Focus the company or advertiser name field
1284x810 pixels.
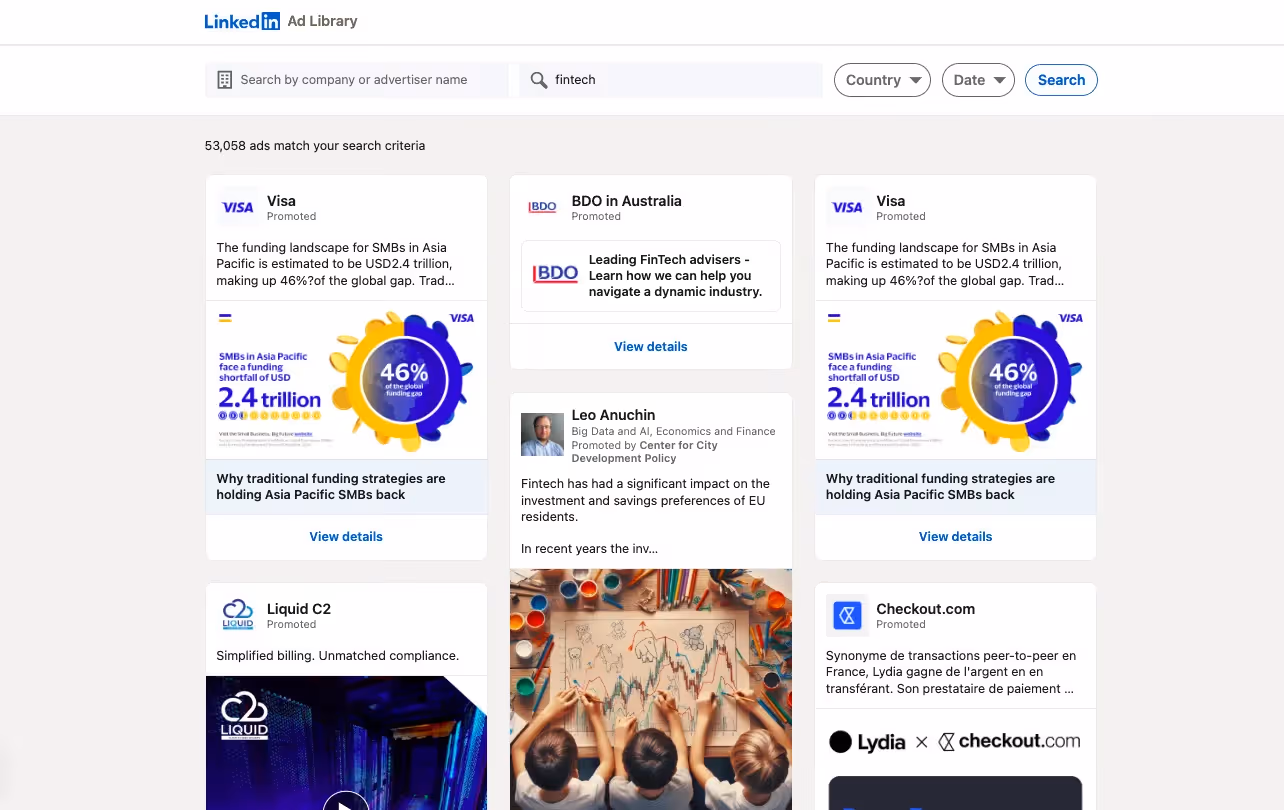pyautogui.click(x=357, y=80)
